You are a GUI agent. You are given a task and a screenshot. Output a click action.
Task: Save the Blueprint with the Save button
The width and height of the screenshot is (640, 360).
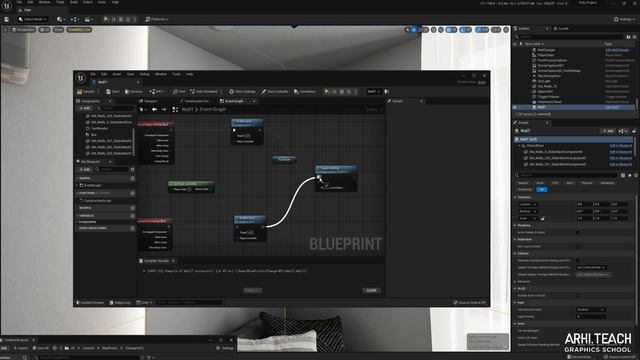(x=113, y=91)
